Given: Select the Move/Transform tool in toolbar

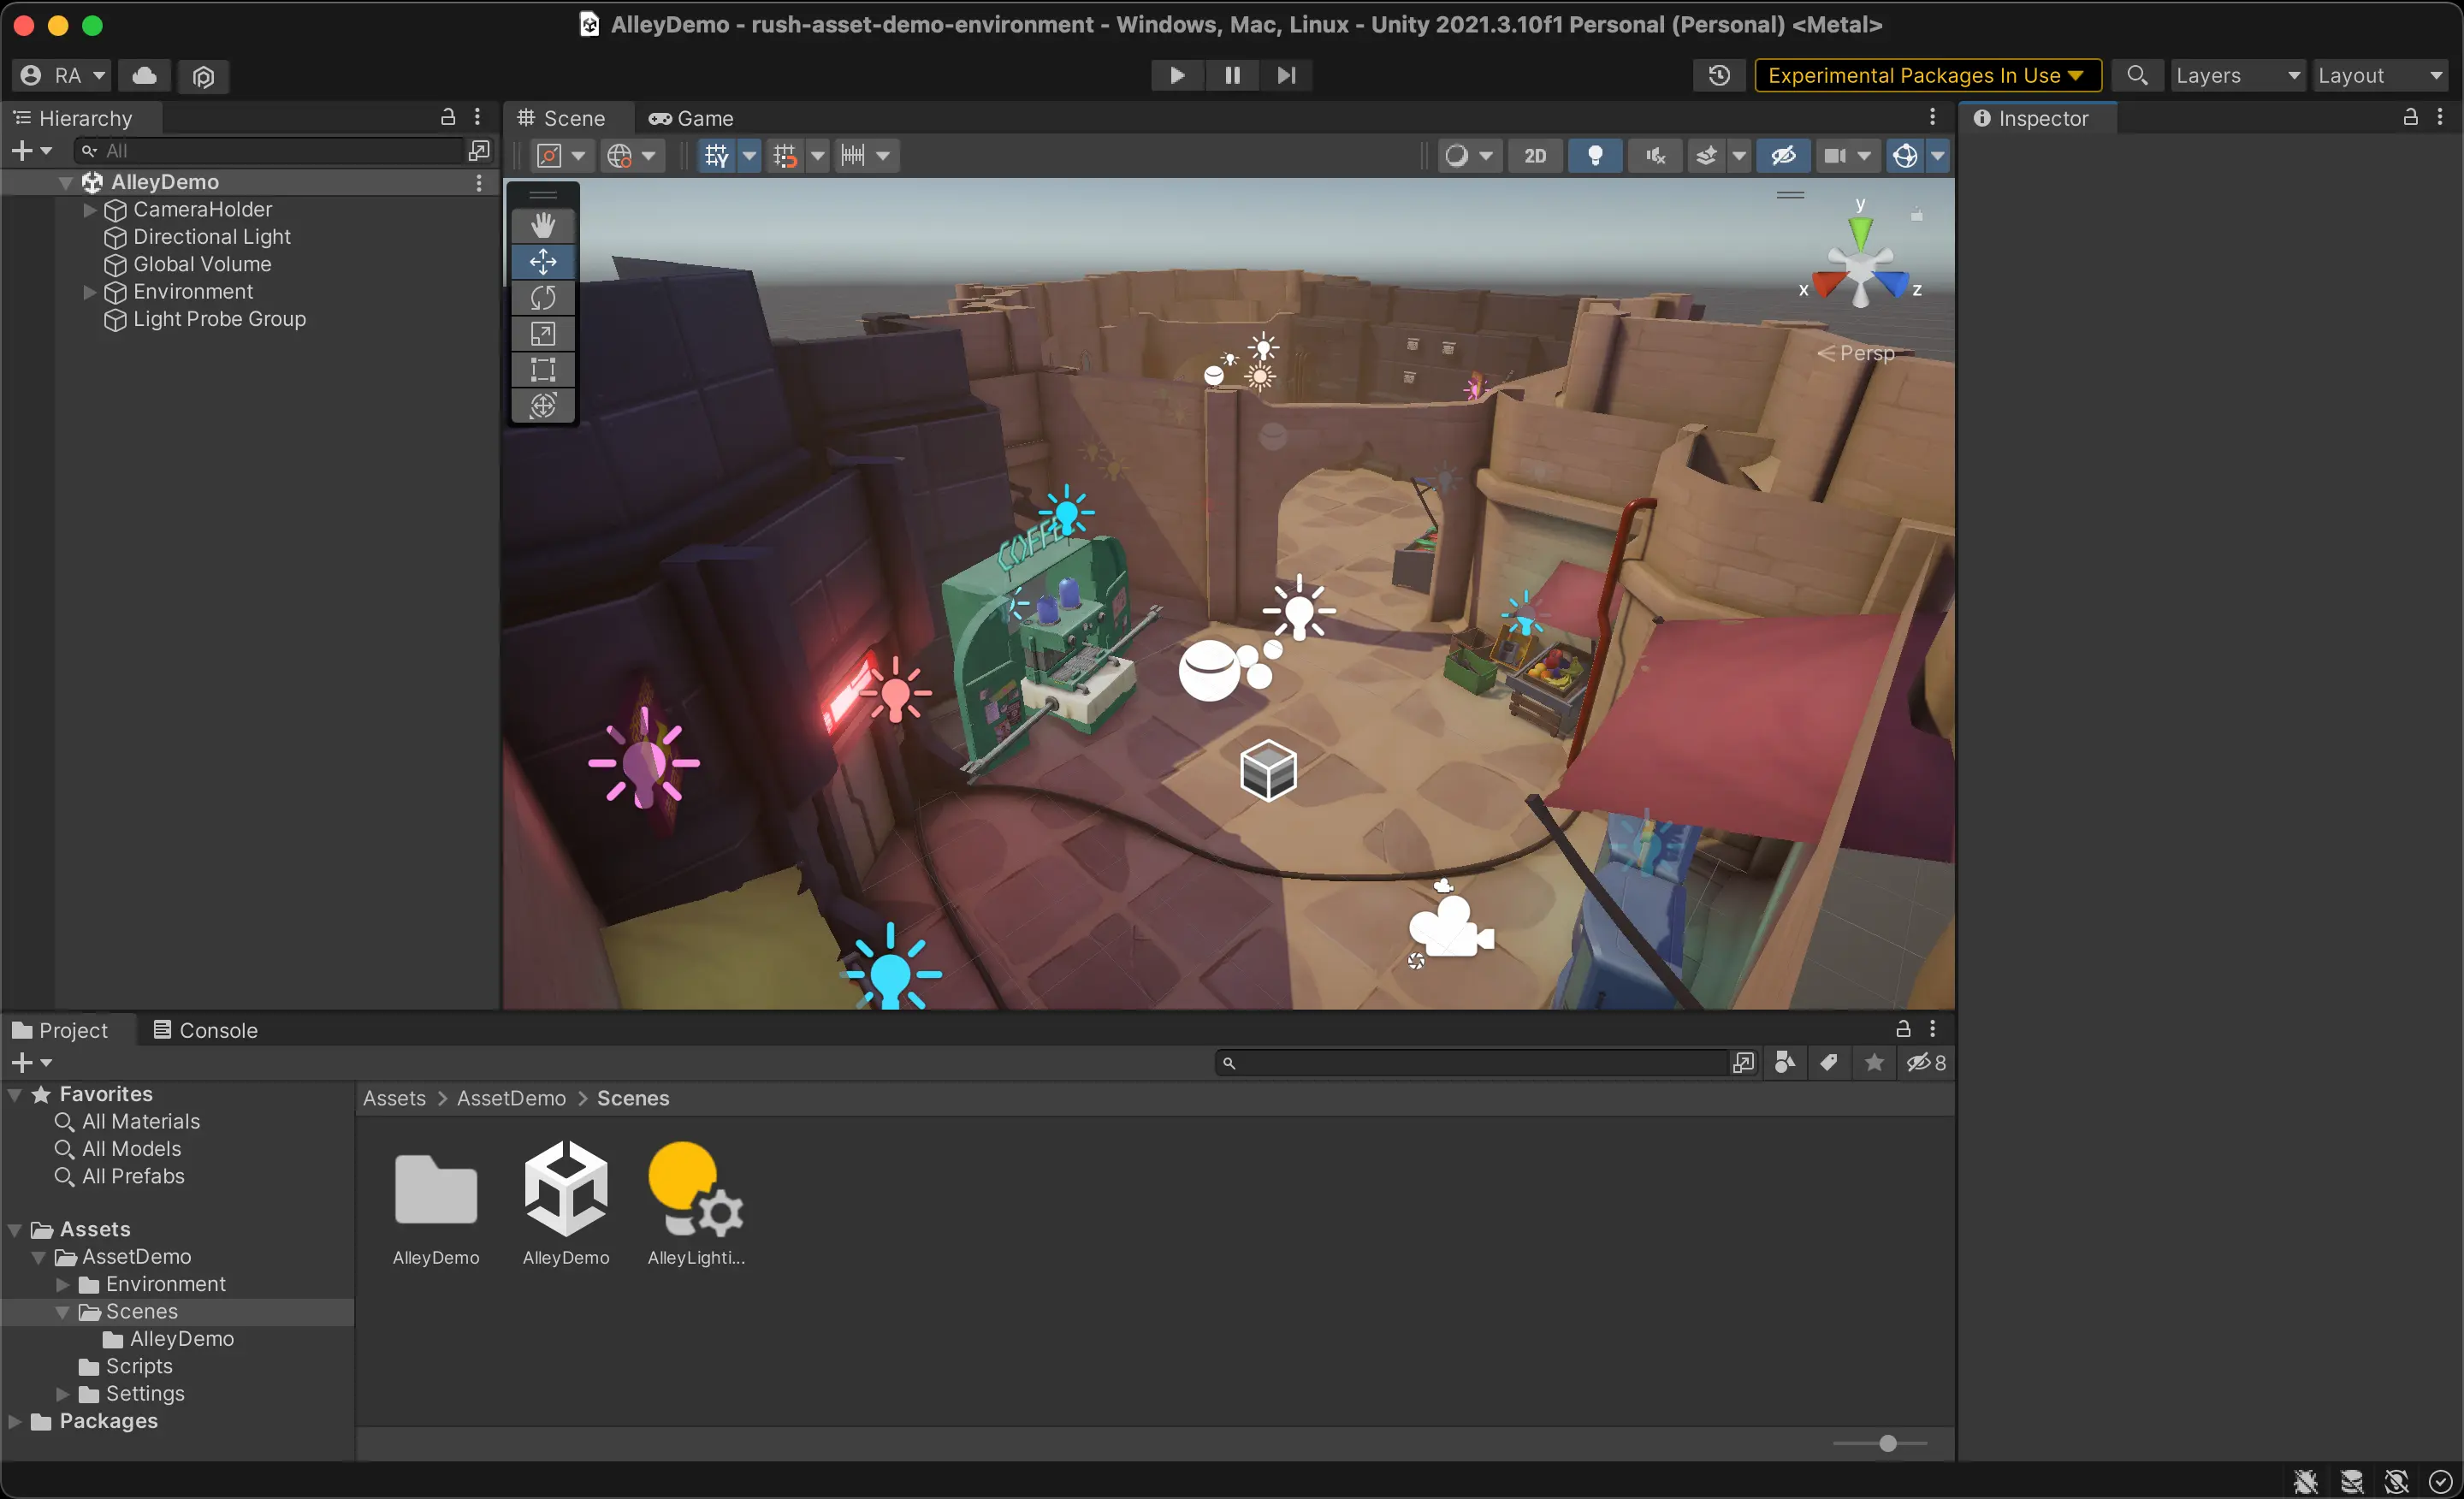Looking at the screenshot, I should click(x=546, y=260).
